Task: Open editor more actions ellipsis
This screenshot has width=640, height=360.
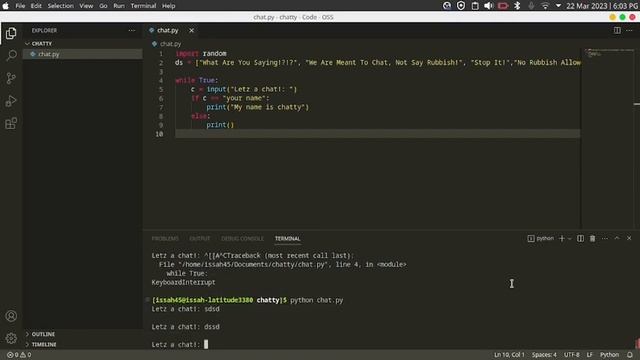Action: point(629,31)
